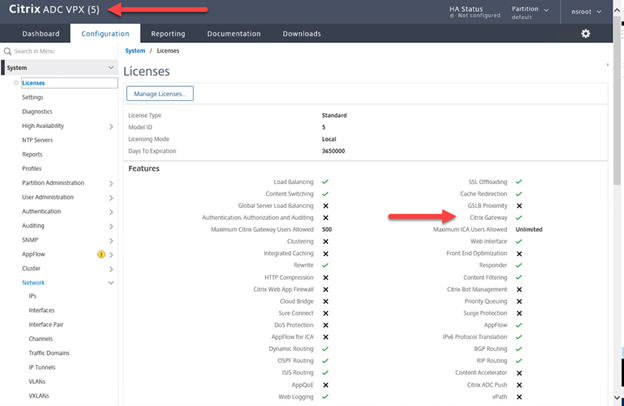Click the Web Interface checkmark
The width and height of the screenshot is (624, 406).
tap(519, 242)
